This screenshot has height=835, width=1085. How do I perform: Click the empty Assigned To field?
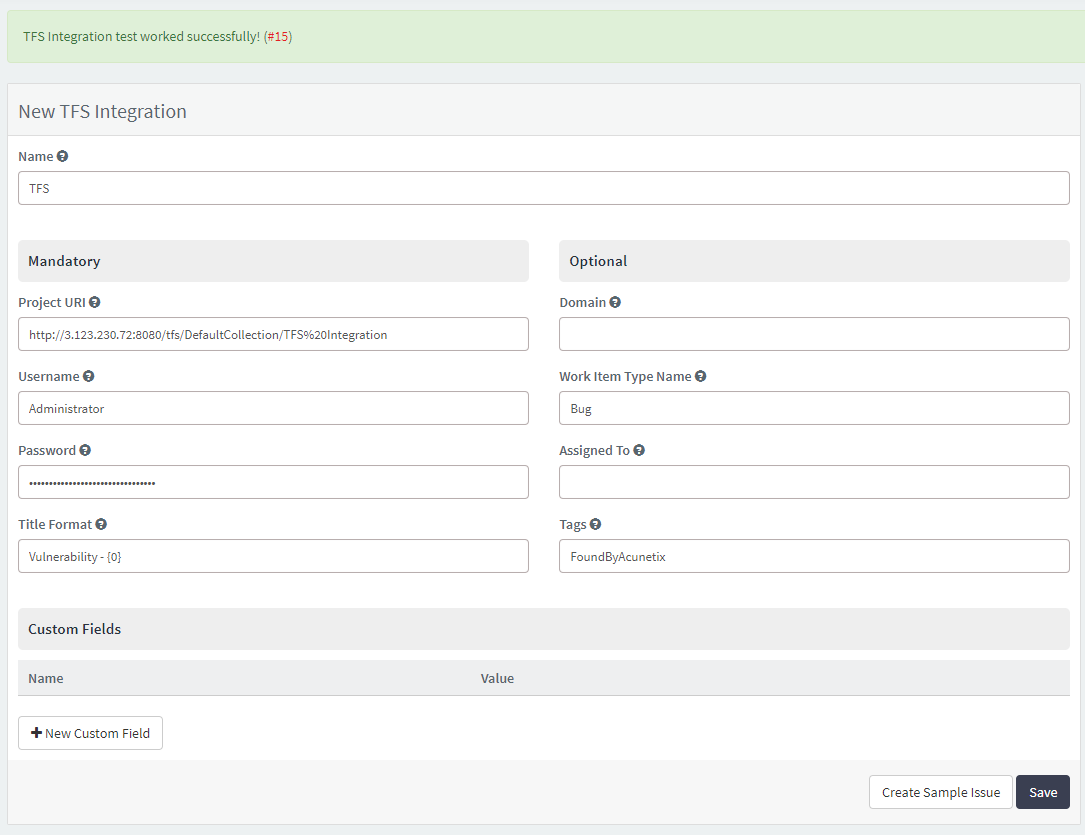pyautogui.click(x=814, y=482)
